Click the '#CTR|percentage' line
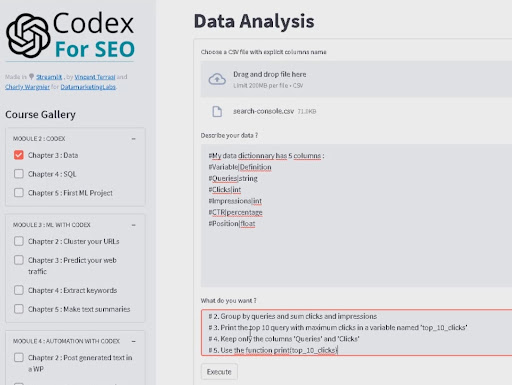512x385 pixels. click(235, 212)
